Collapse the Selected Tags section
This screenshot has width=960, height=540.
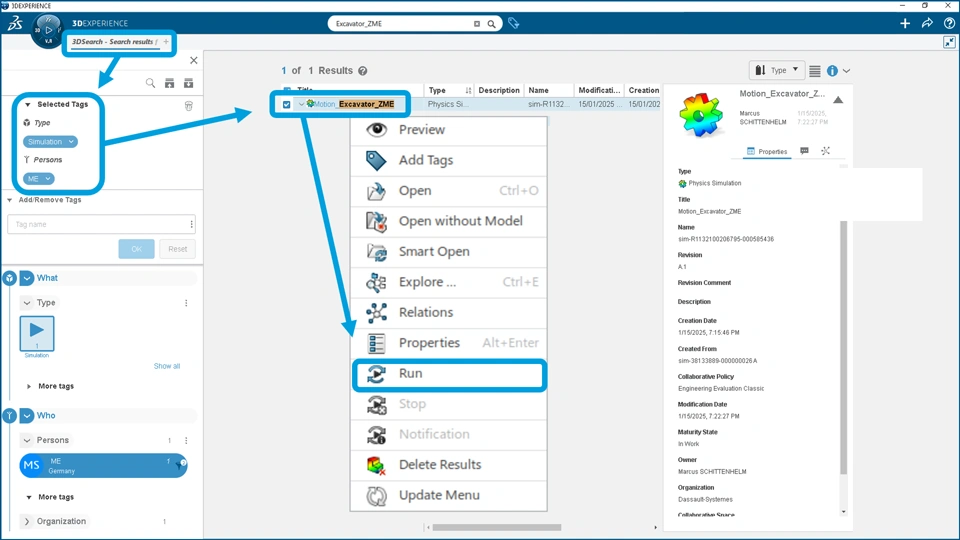28,105
